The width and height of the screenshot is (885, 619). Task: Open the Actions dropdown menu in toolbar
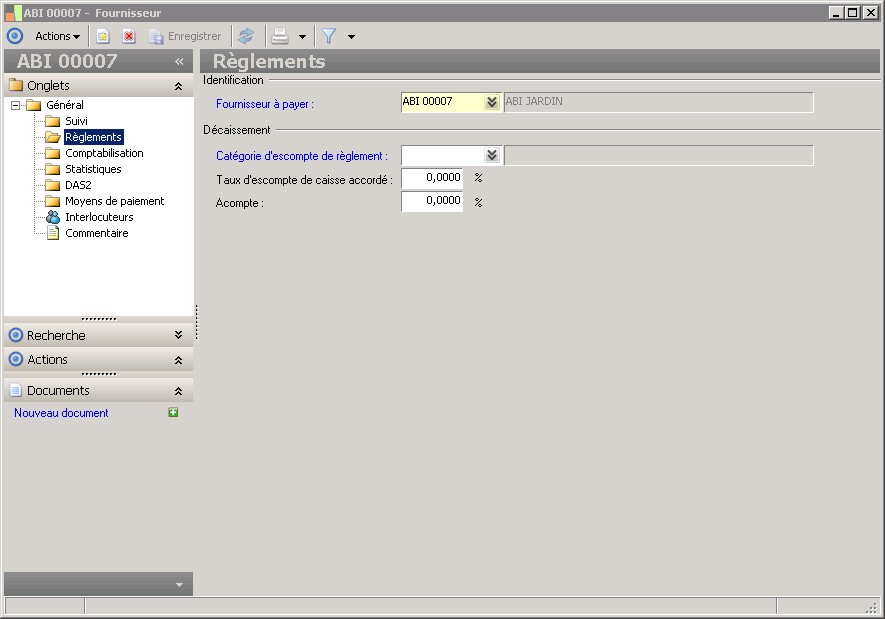click(x=58, y=36)
